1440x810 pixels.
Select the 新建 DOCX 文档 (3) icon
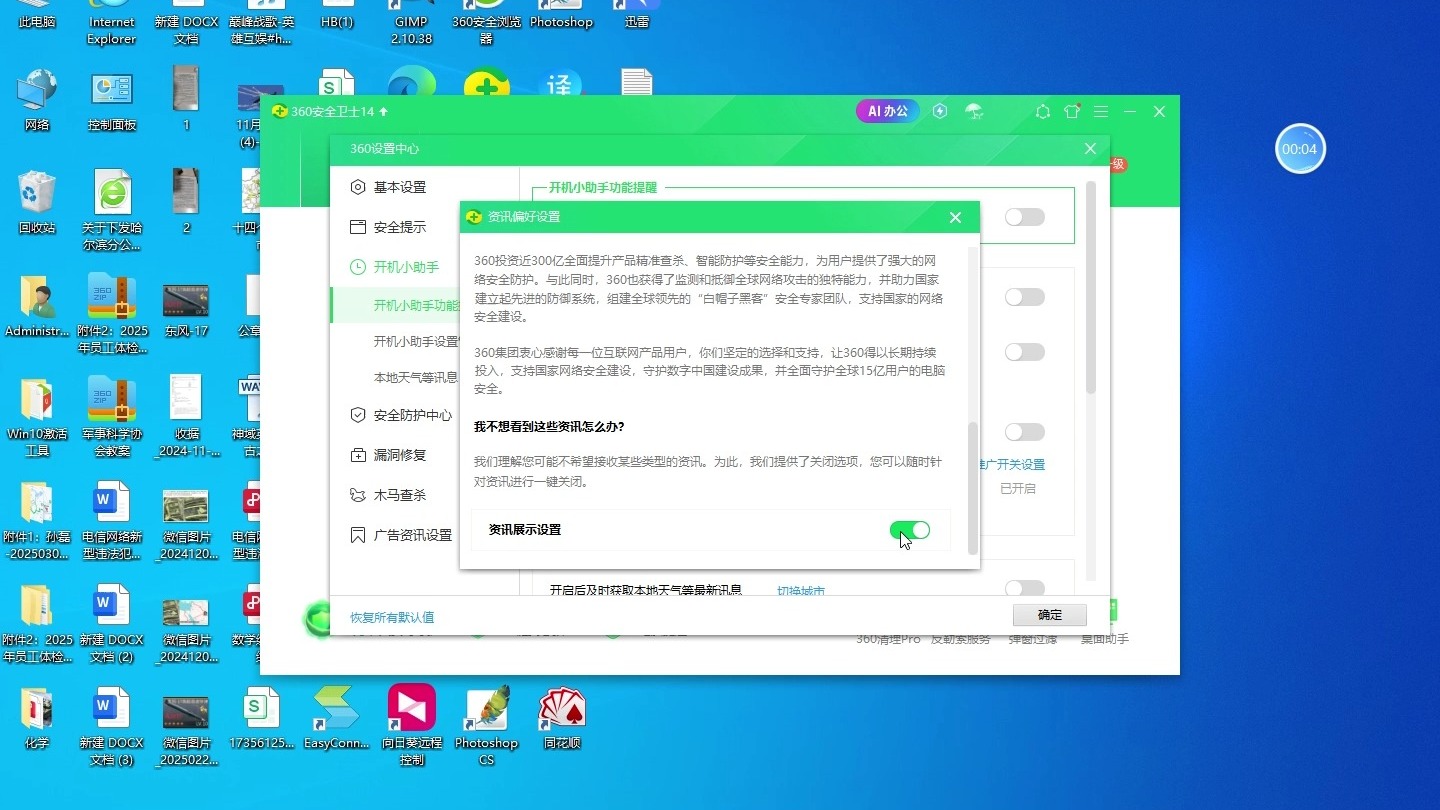[112, 726]
